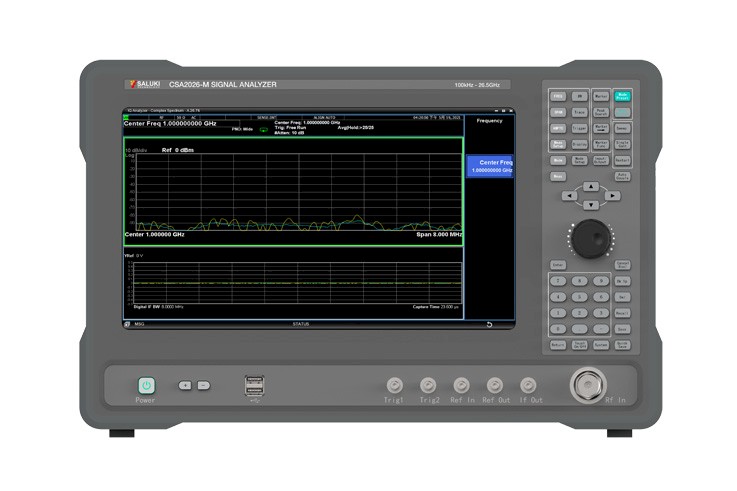Click the plus key near Power
737x491 pixels.
[185, 386]
